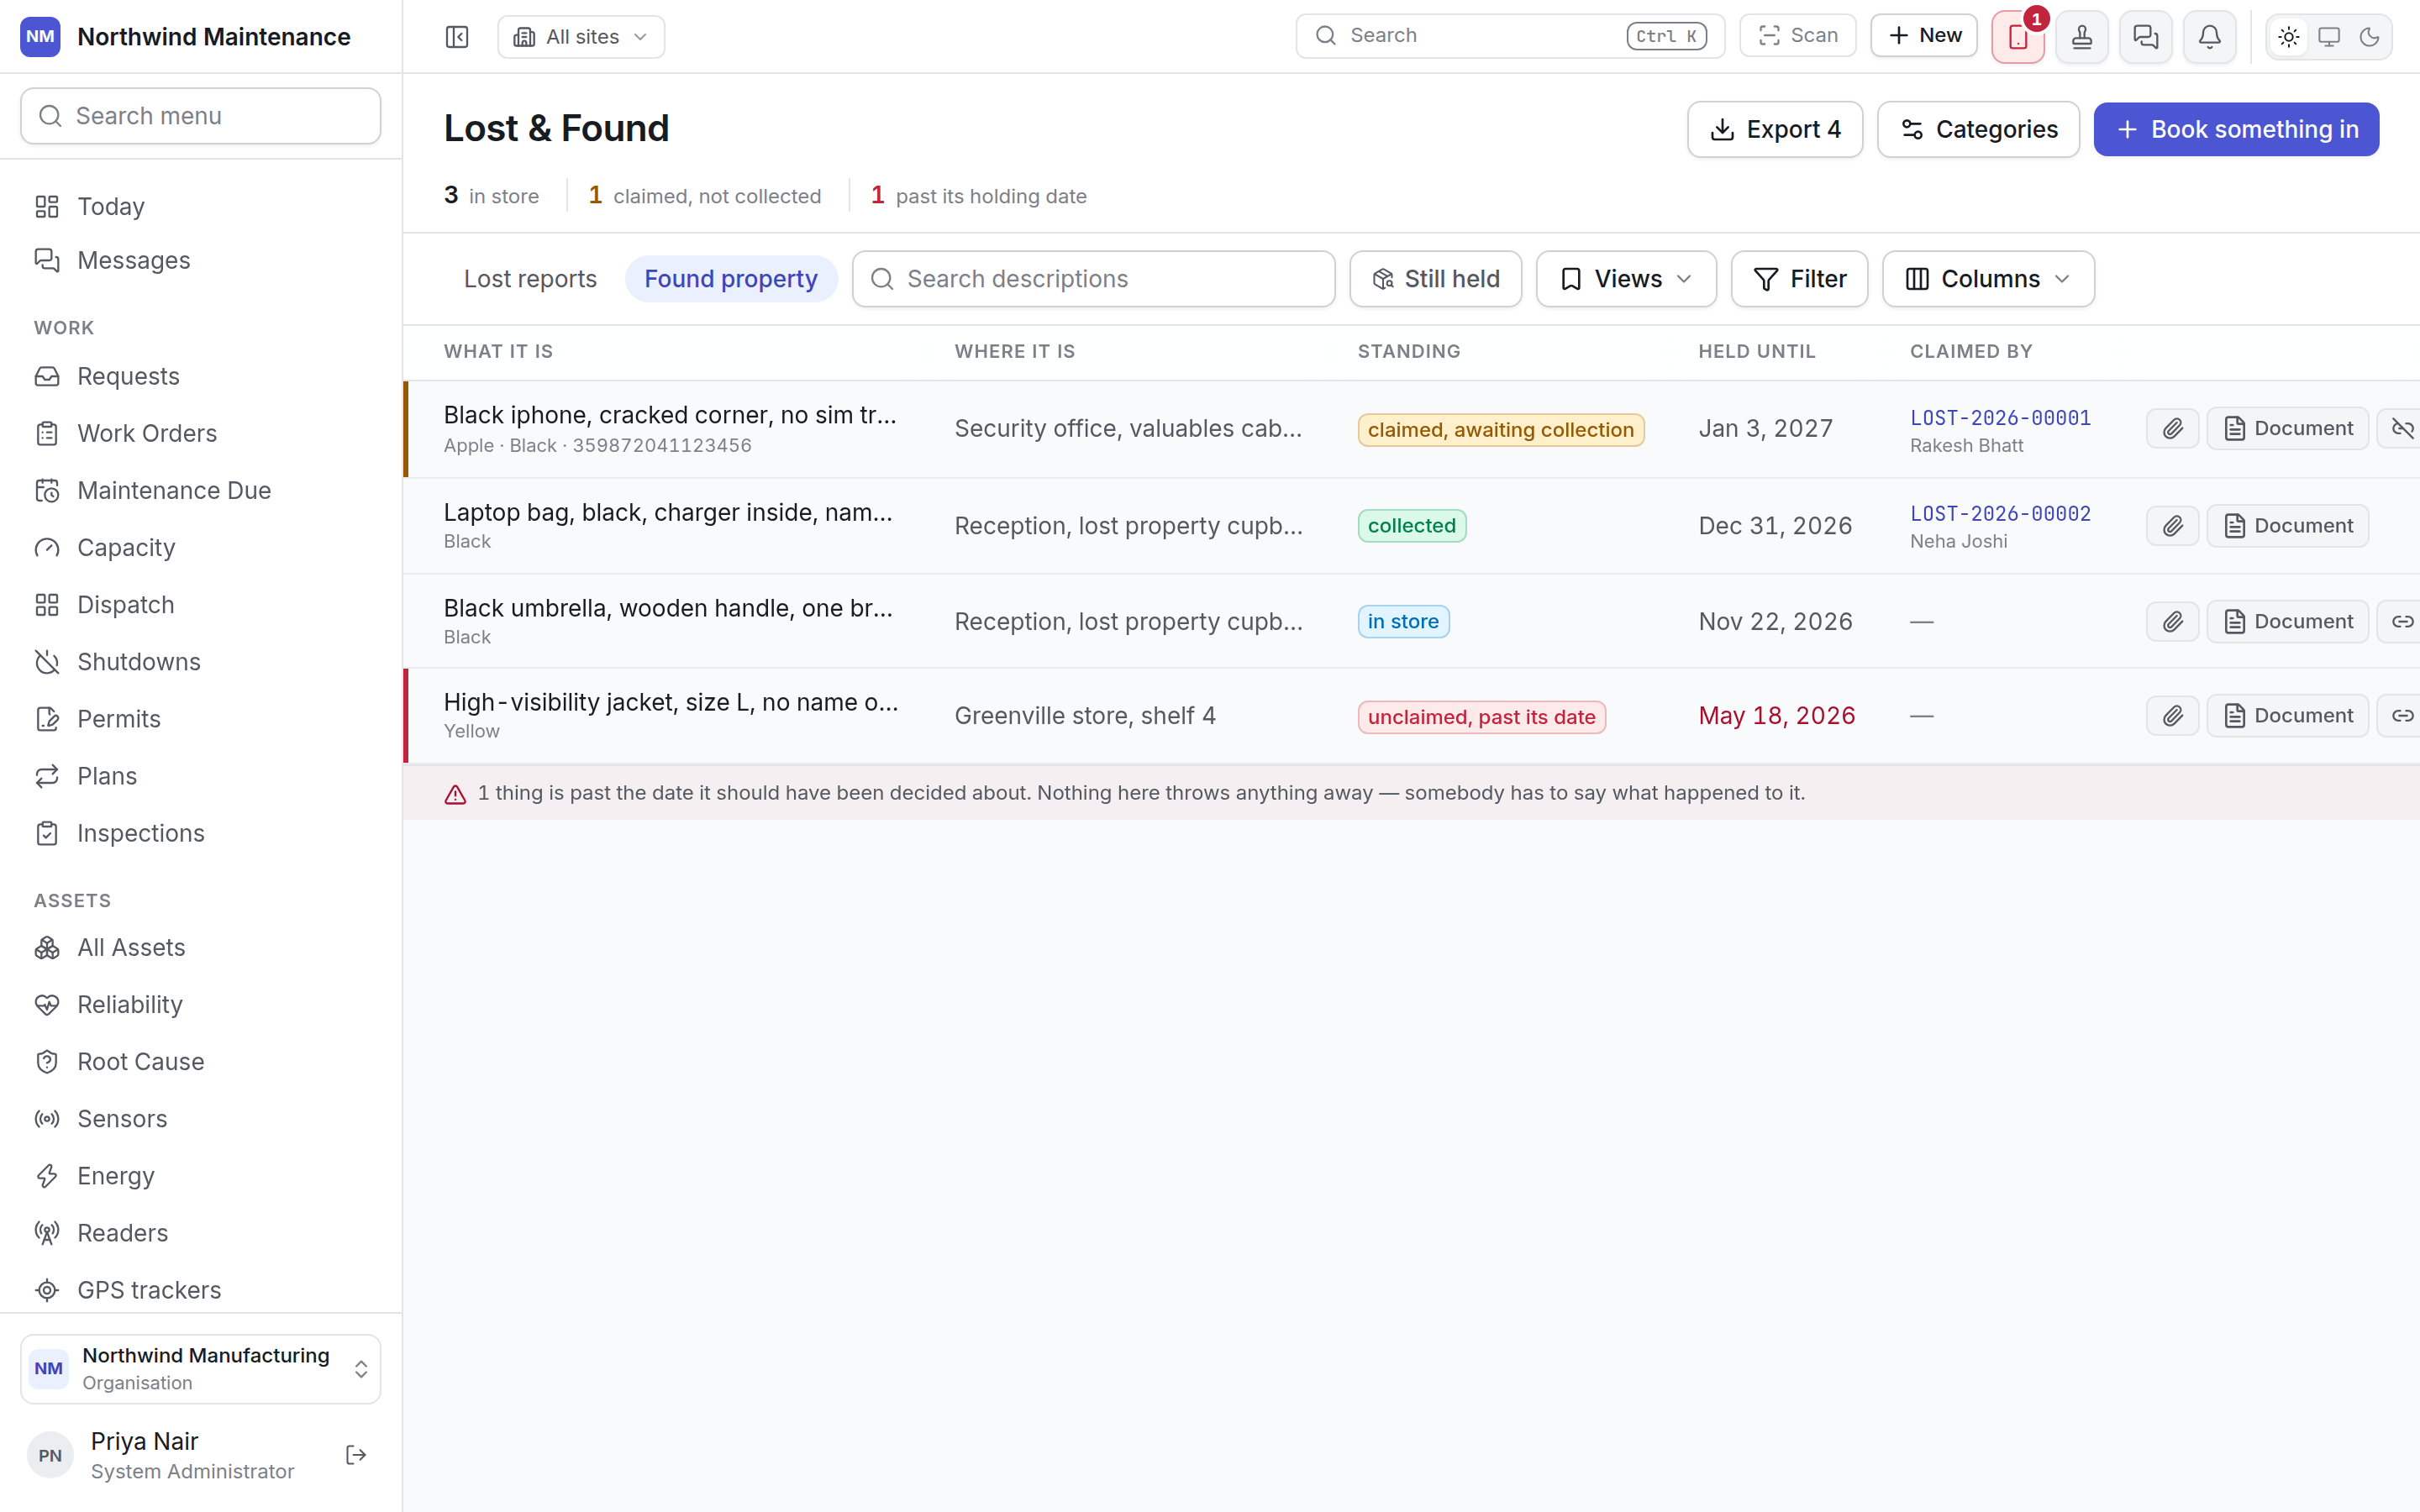The image size is (2420, 1512).
Task: Collapse the sidebar panel icon
Action: click(457, 37)
